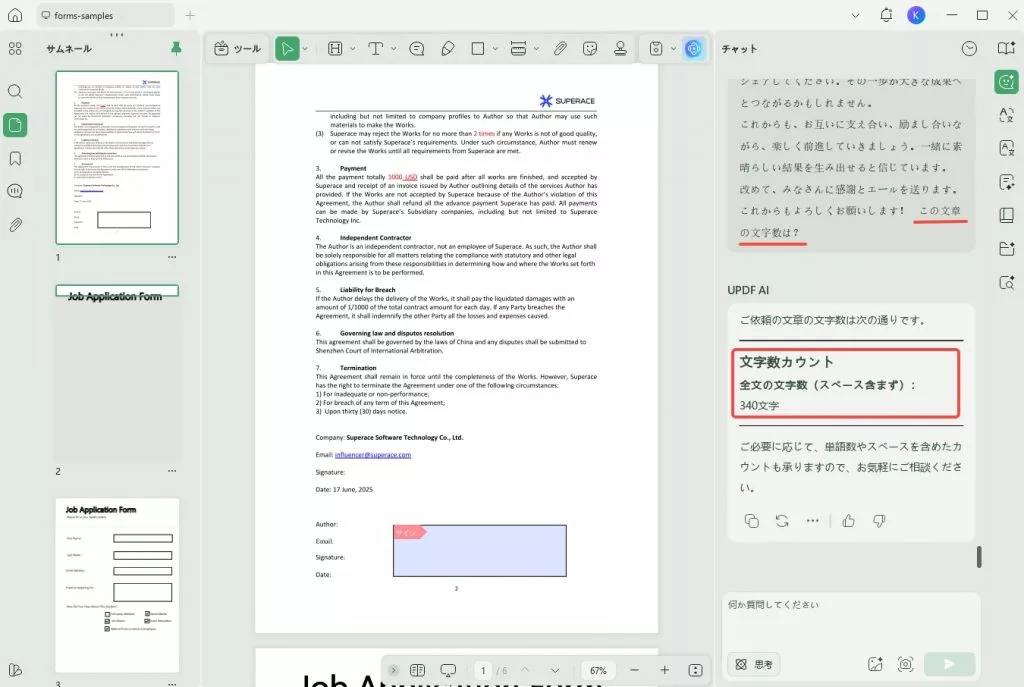Select the sticker tool

point(590,48)
